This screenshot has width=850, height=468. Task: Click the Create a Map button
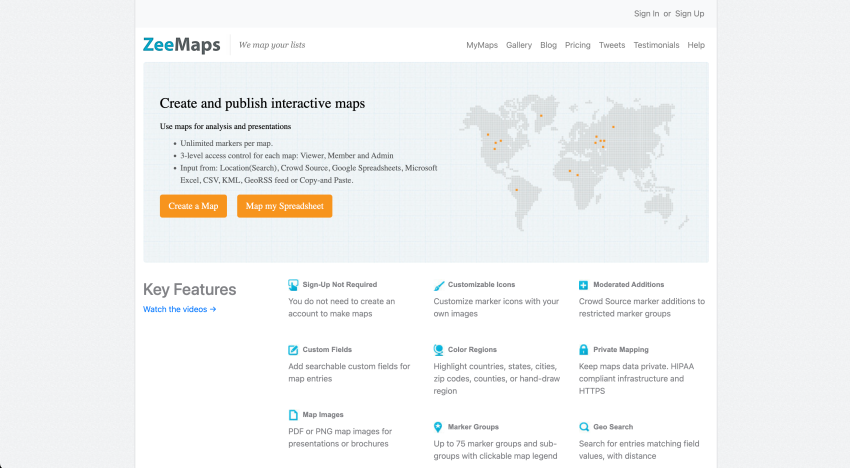(193, 206)
